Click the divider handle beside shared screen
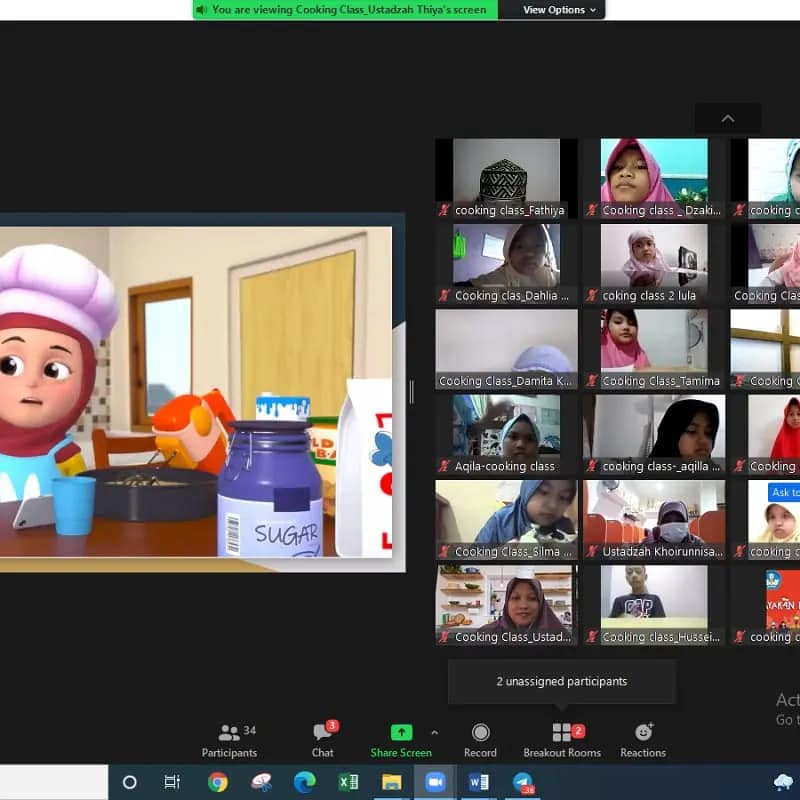The width and height of the screenshot is (800, 800). click(x=411, y=392)
